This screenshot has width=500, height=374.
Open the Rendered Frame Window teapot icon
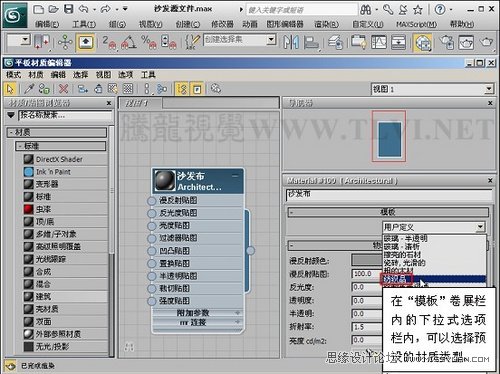pos(466,43)
